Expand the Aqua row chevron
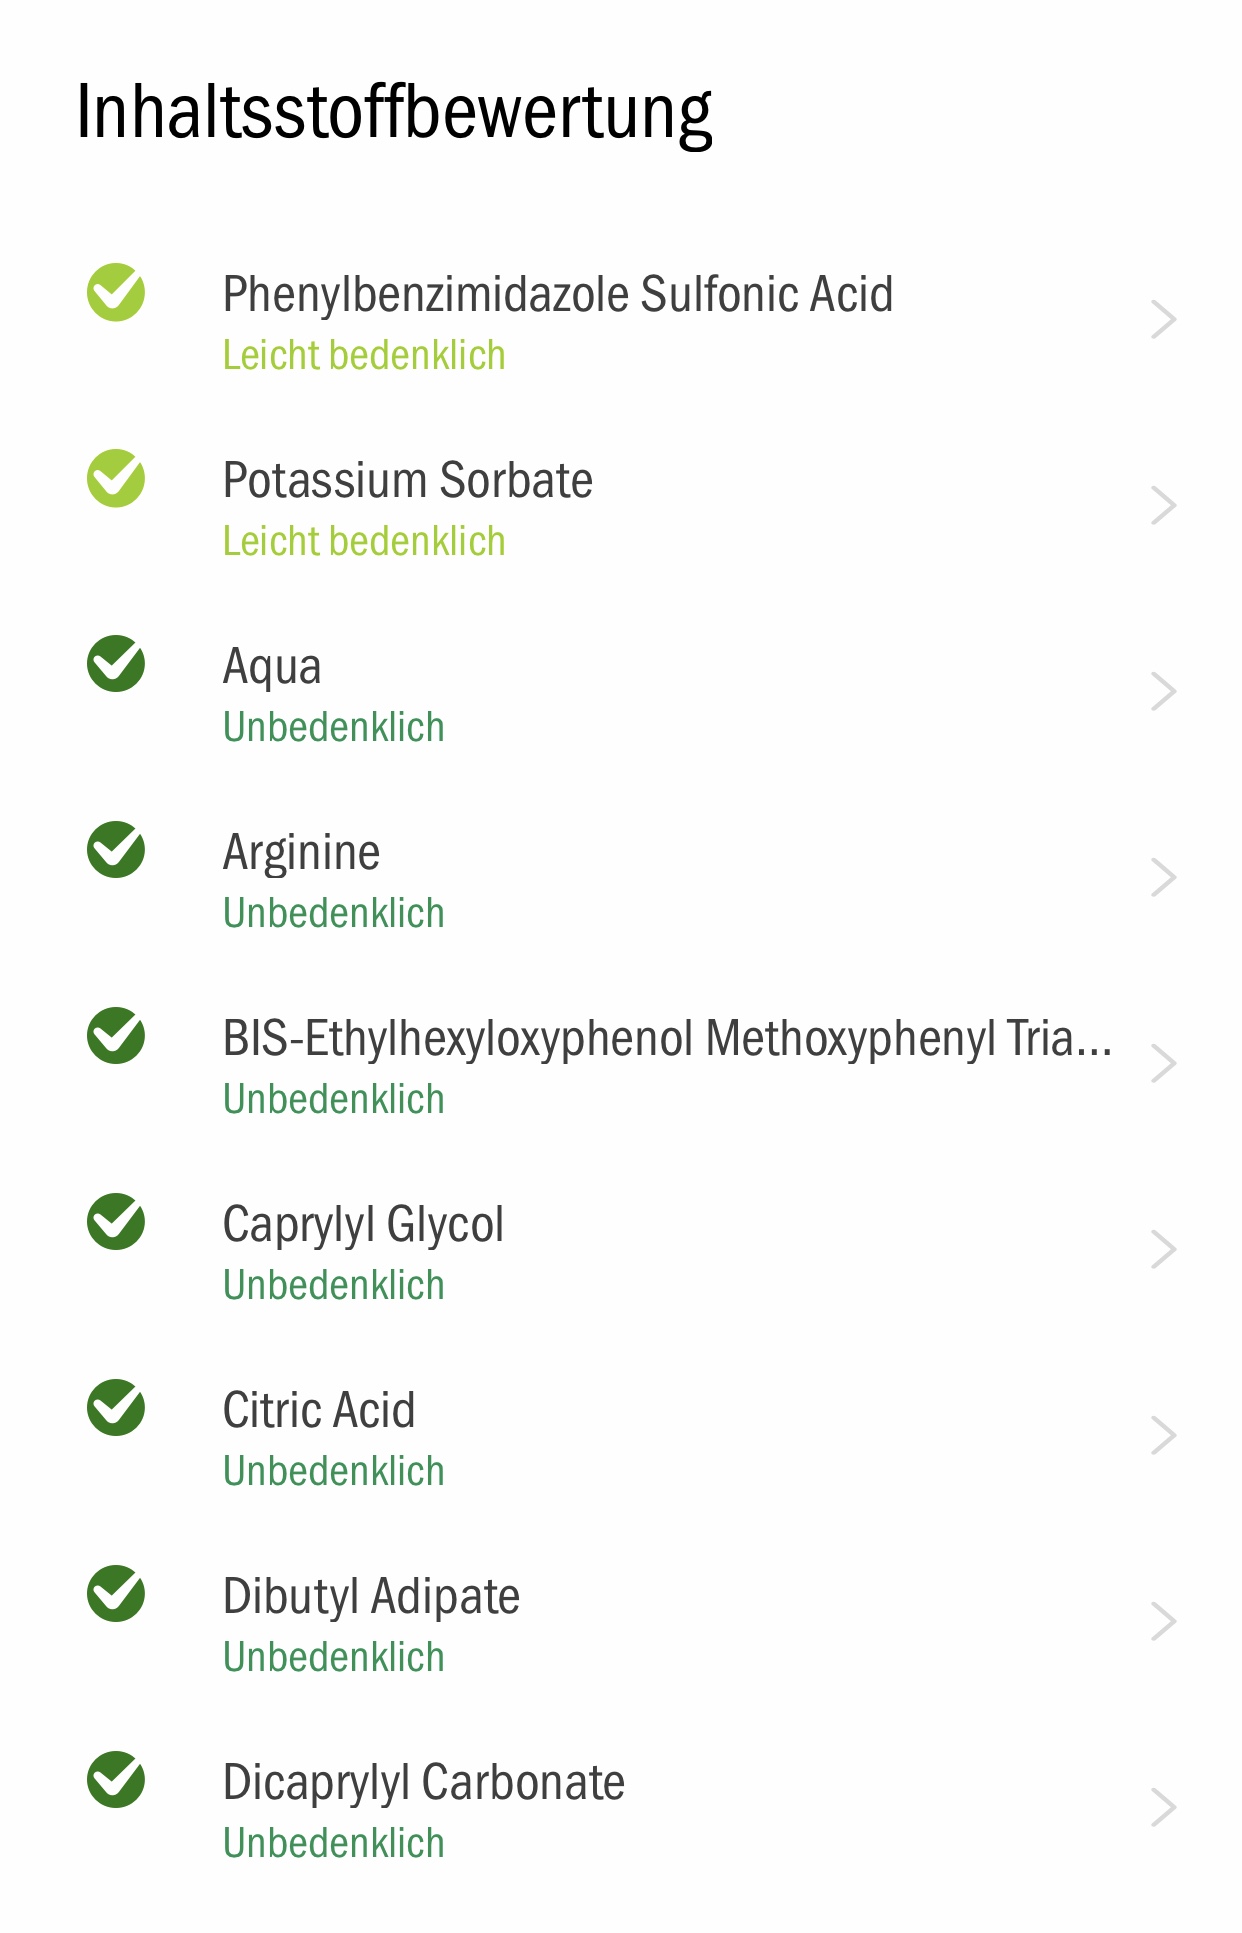This screenshot has height=1933, width=1242. click(1163, 692)
